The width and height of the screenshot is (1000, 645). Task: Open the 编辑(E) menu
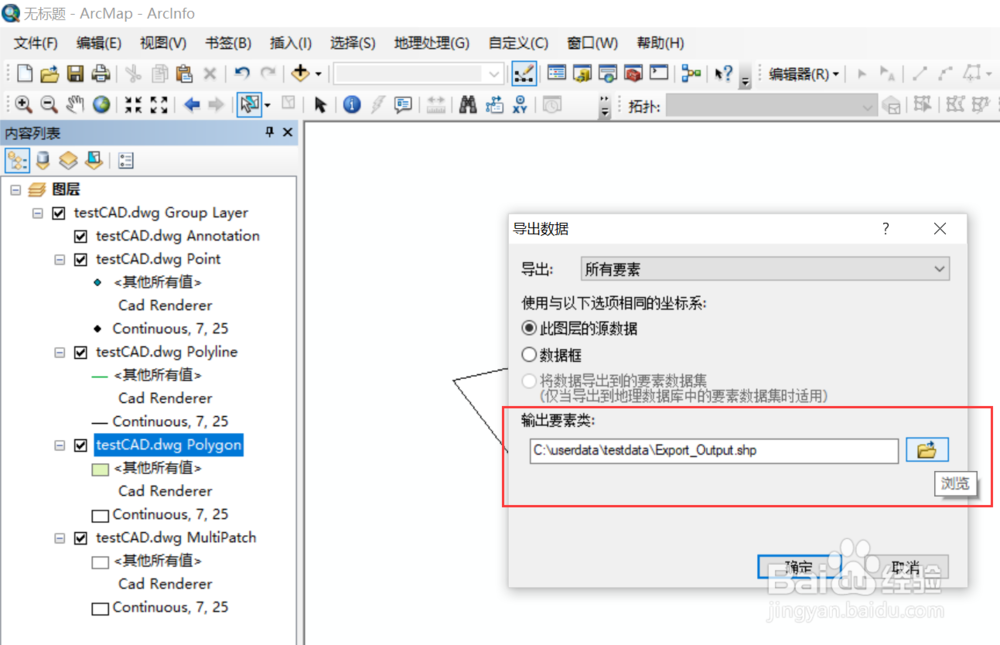coord(99,43)
